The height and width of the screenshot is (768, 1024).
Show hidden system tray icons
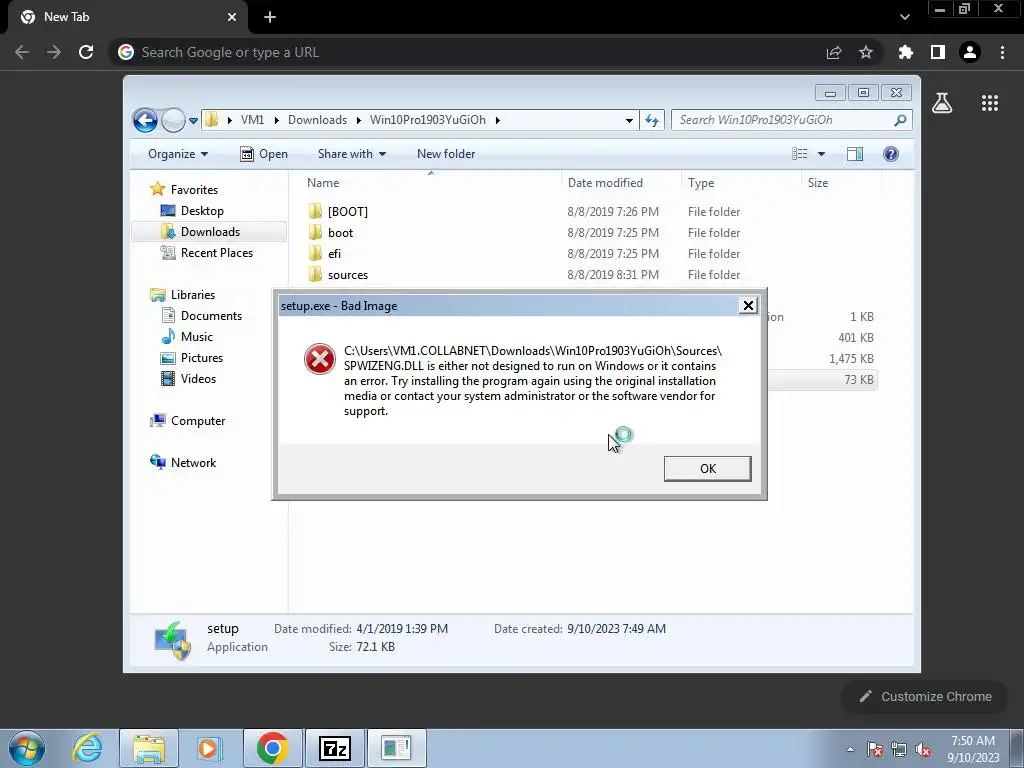(x=850, y=749)
